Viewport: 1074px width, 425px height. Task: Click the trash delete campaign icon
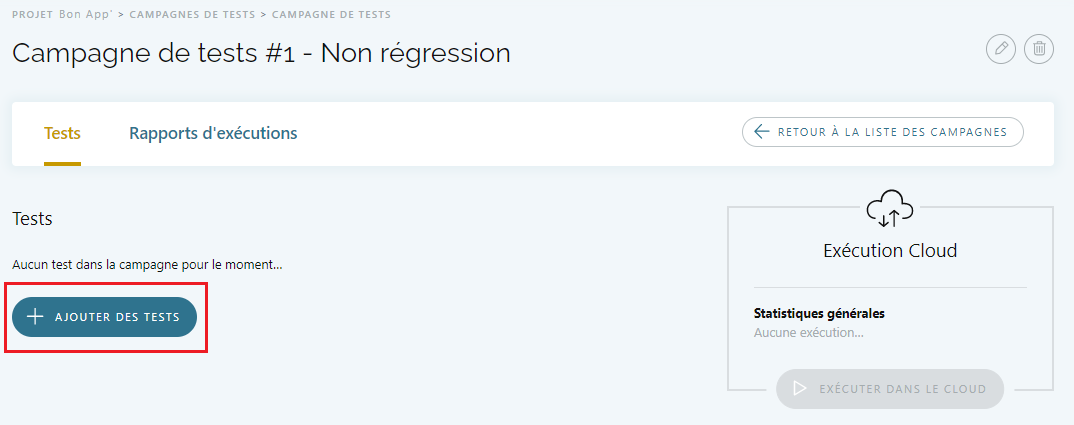click(1039, 49)
